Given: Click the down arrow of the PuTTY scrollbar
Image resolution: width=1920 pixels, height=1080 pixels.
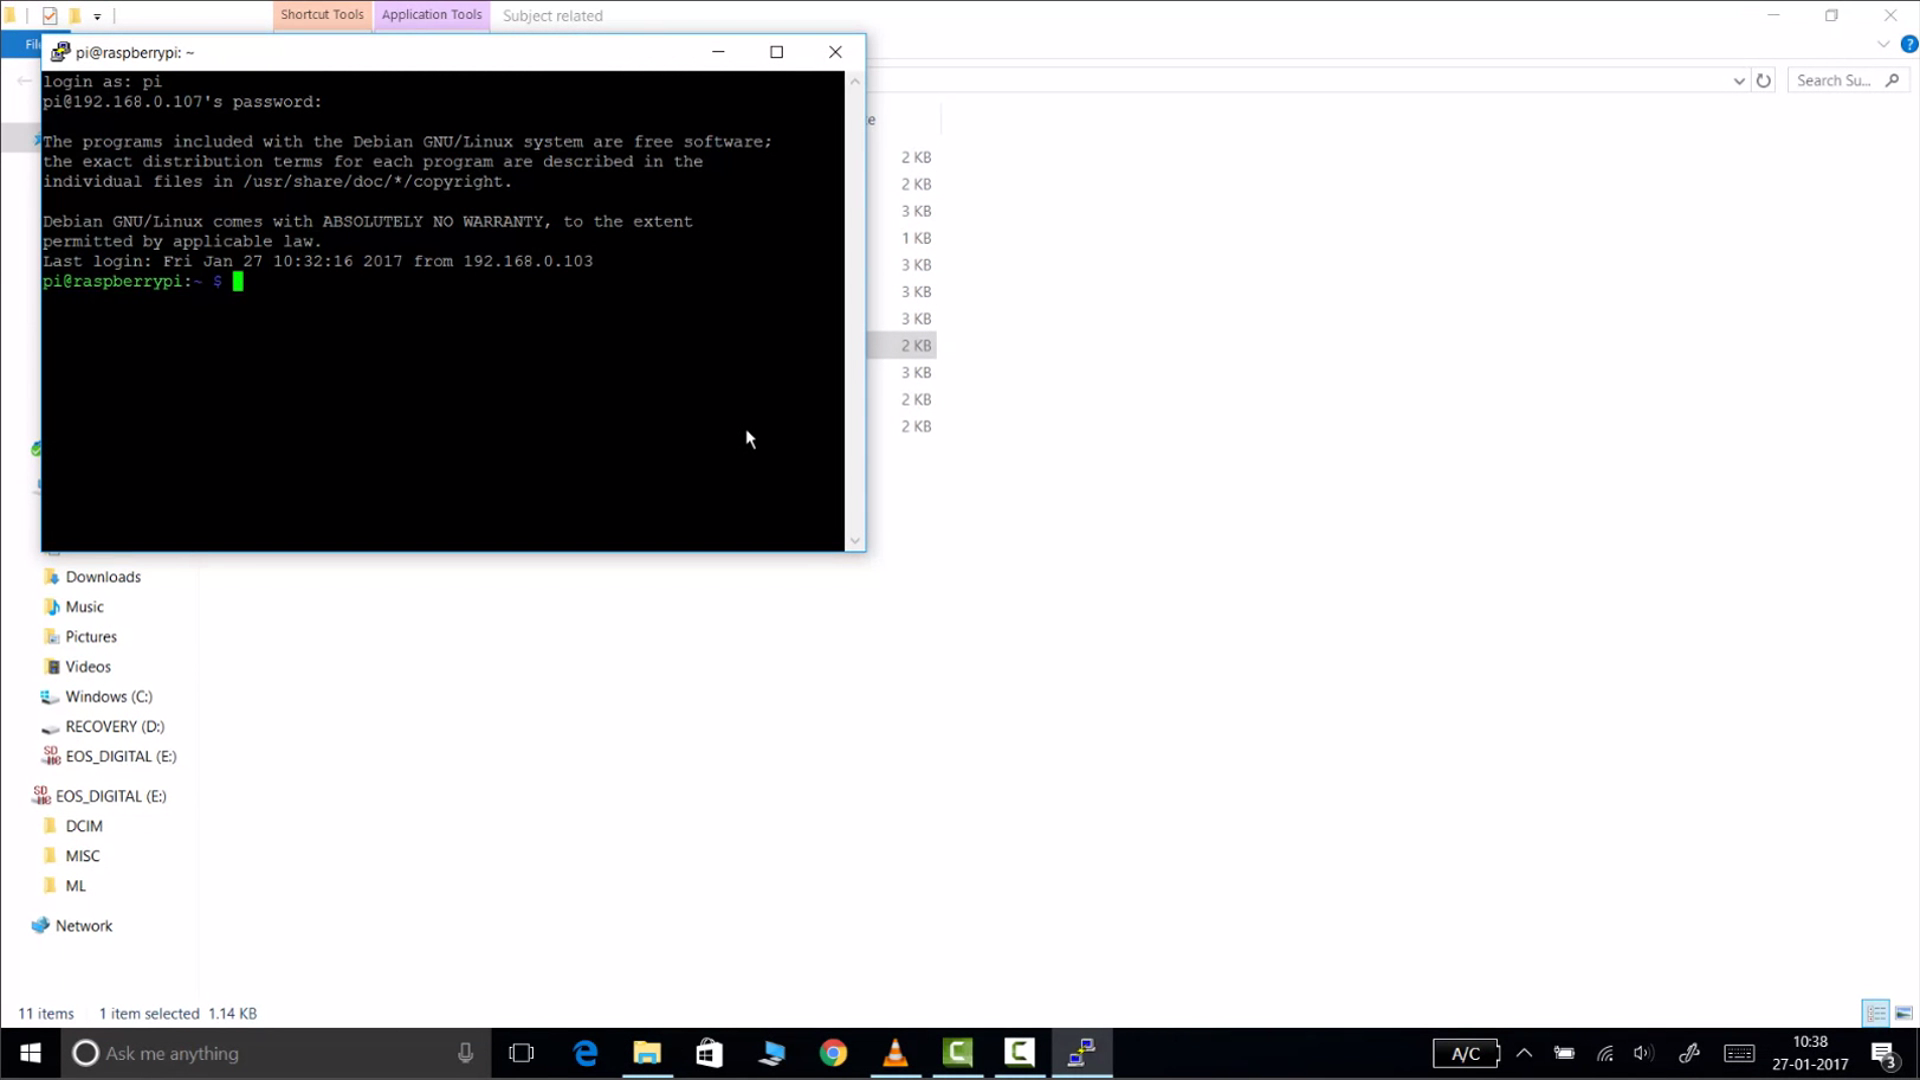Looking at the screenshot, I should point(855,540).
